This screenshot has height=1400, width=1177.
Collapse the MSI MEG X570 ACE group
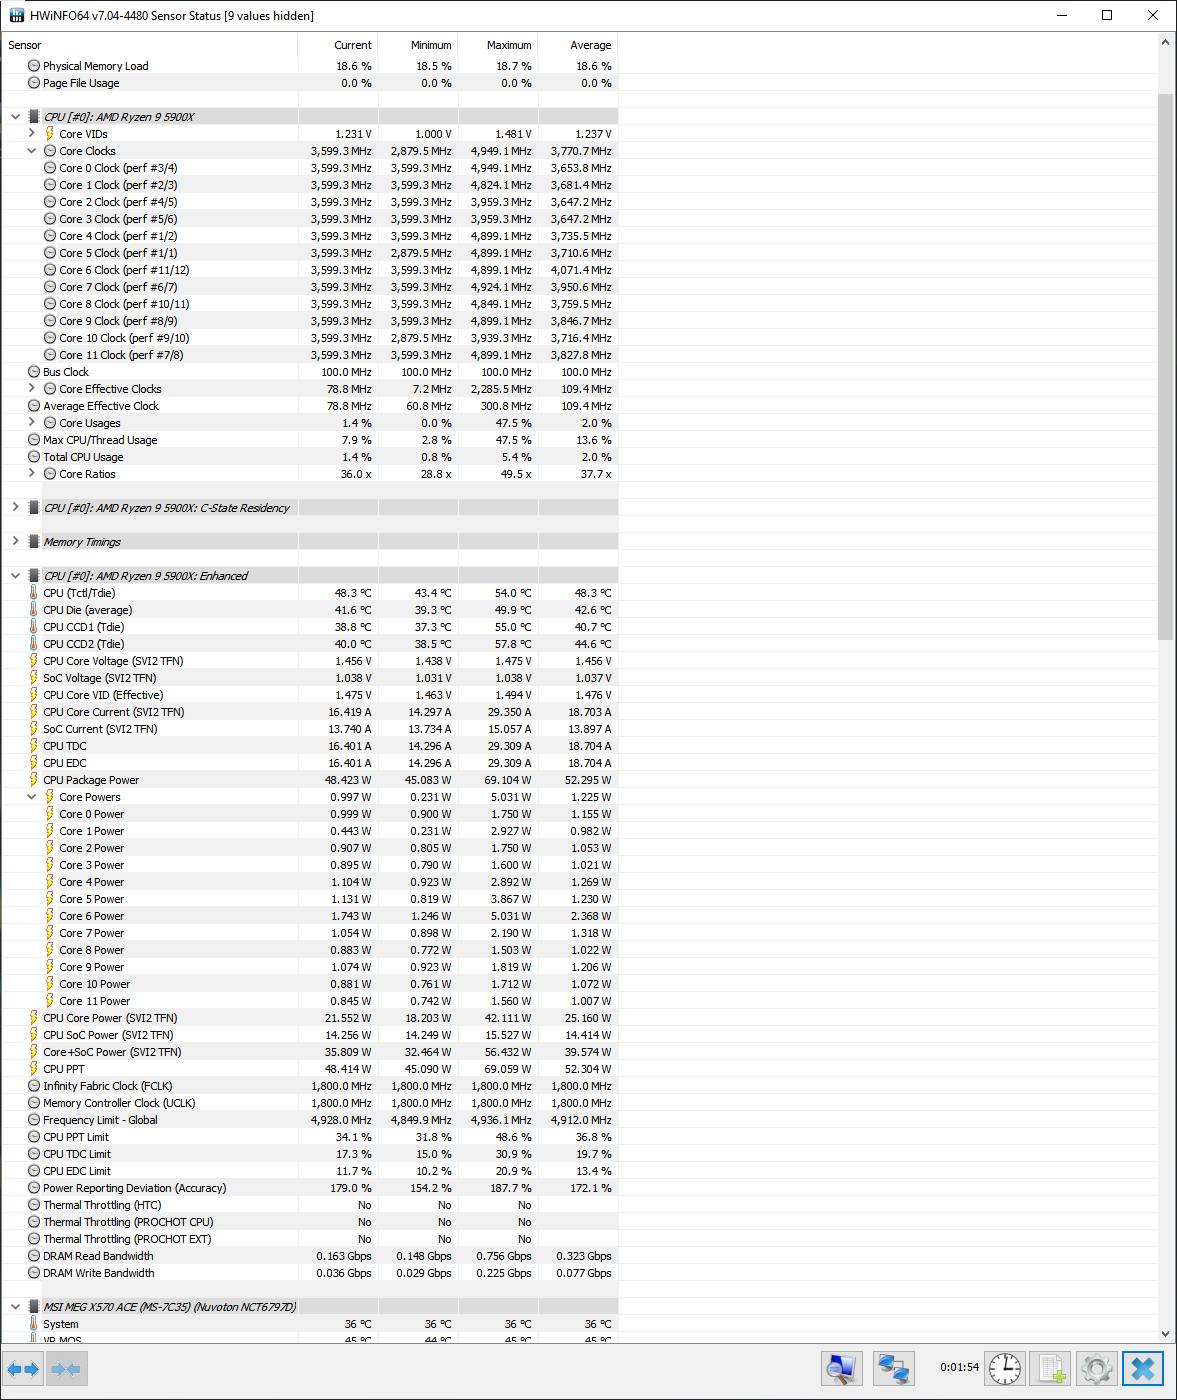coord(15,1307)
